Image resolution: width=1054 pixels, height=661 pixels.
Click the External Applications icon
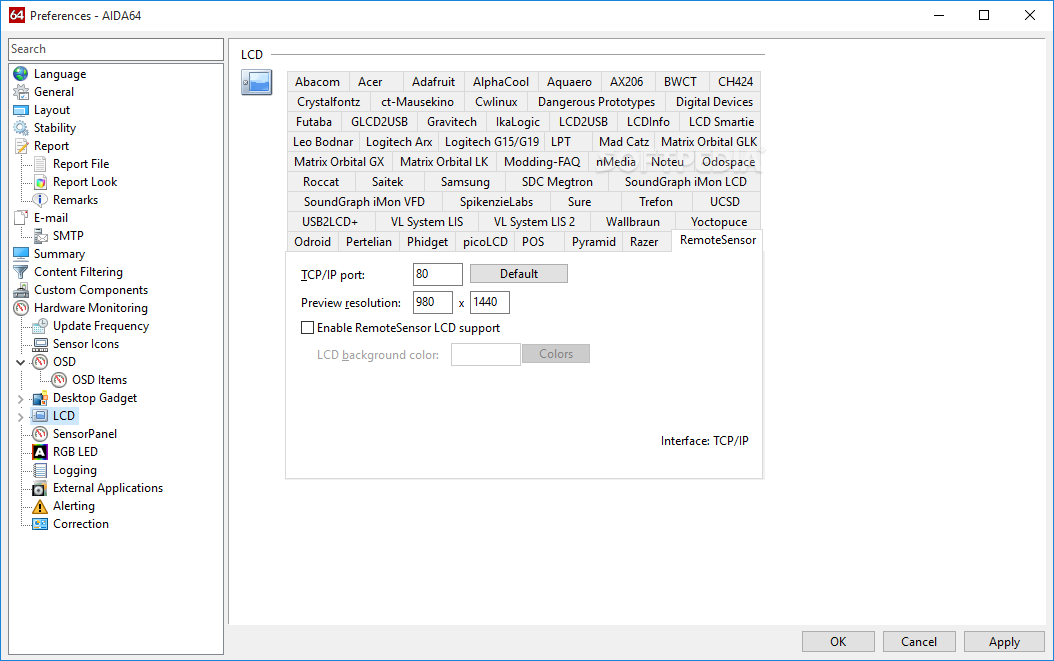coord(40,488)
